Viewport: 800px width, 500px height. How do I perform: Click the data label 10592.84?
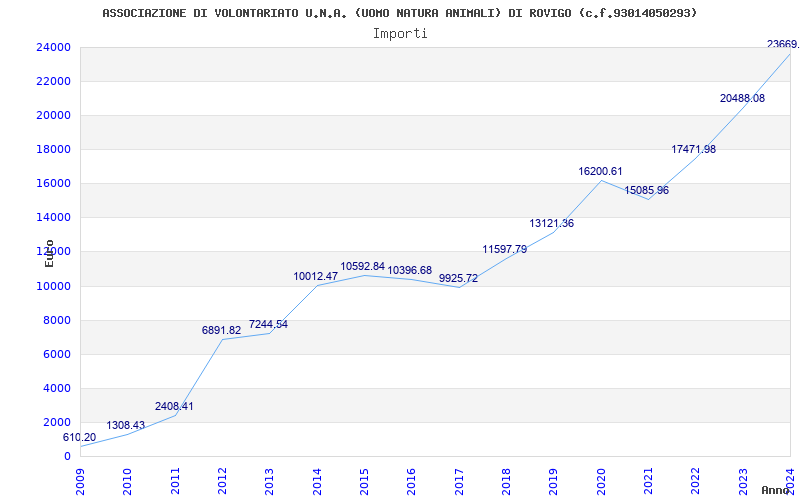[x=363, y=266]
